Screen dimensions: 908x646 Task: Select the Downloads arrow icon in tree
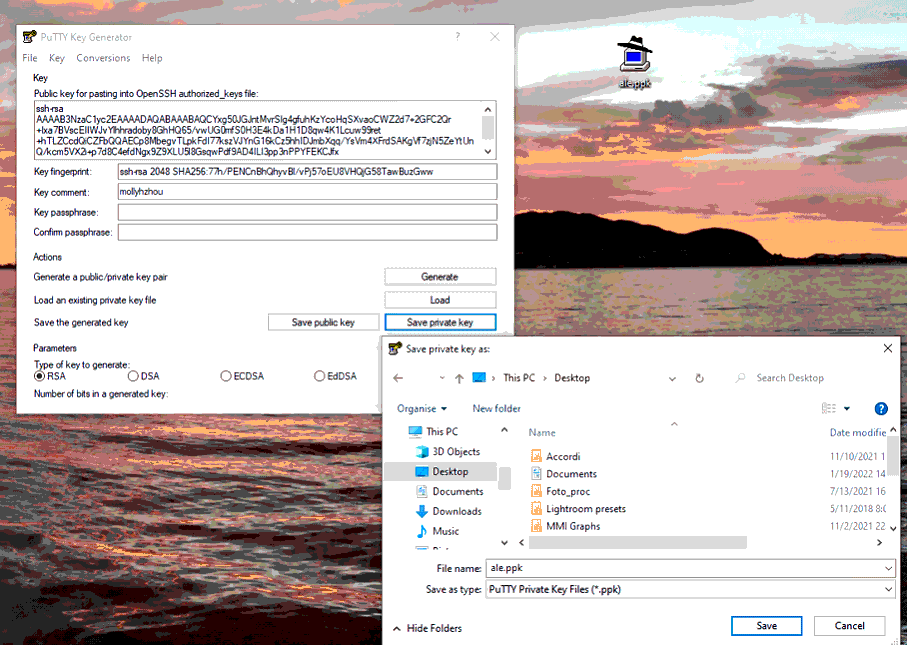point(422,511)
